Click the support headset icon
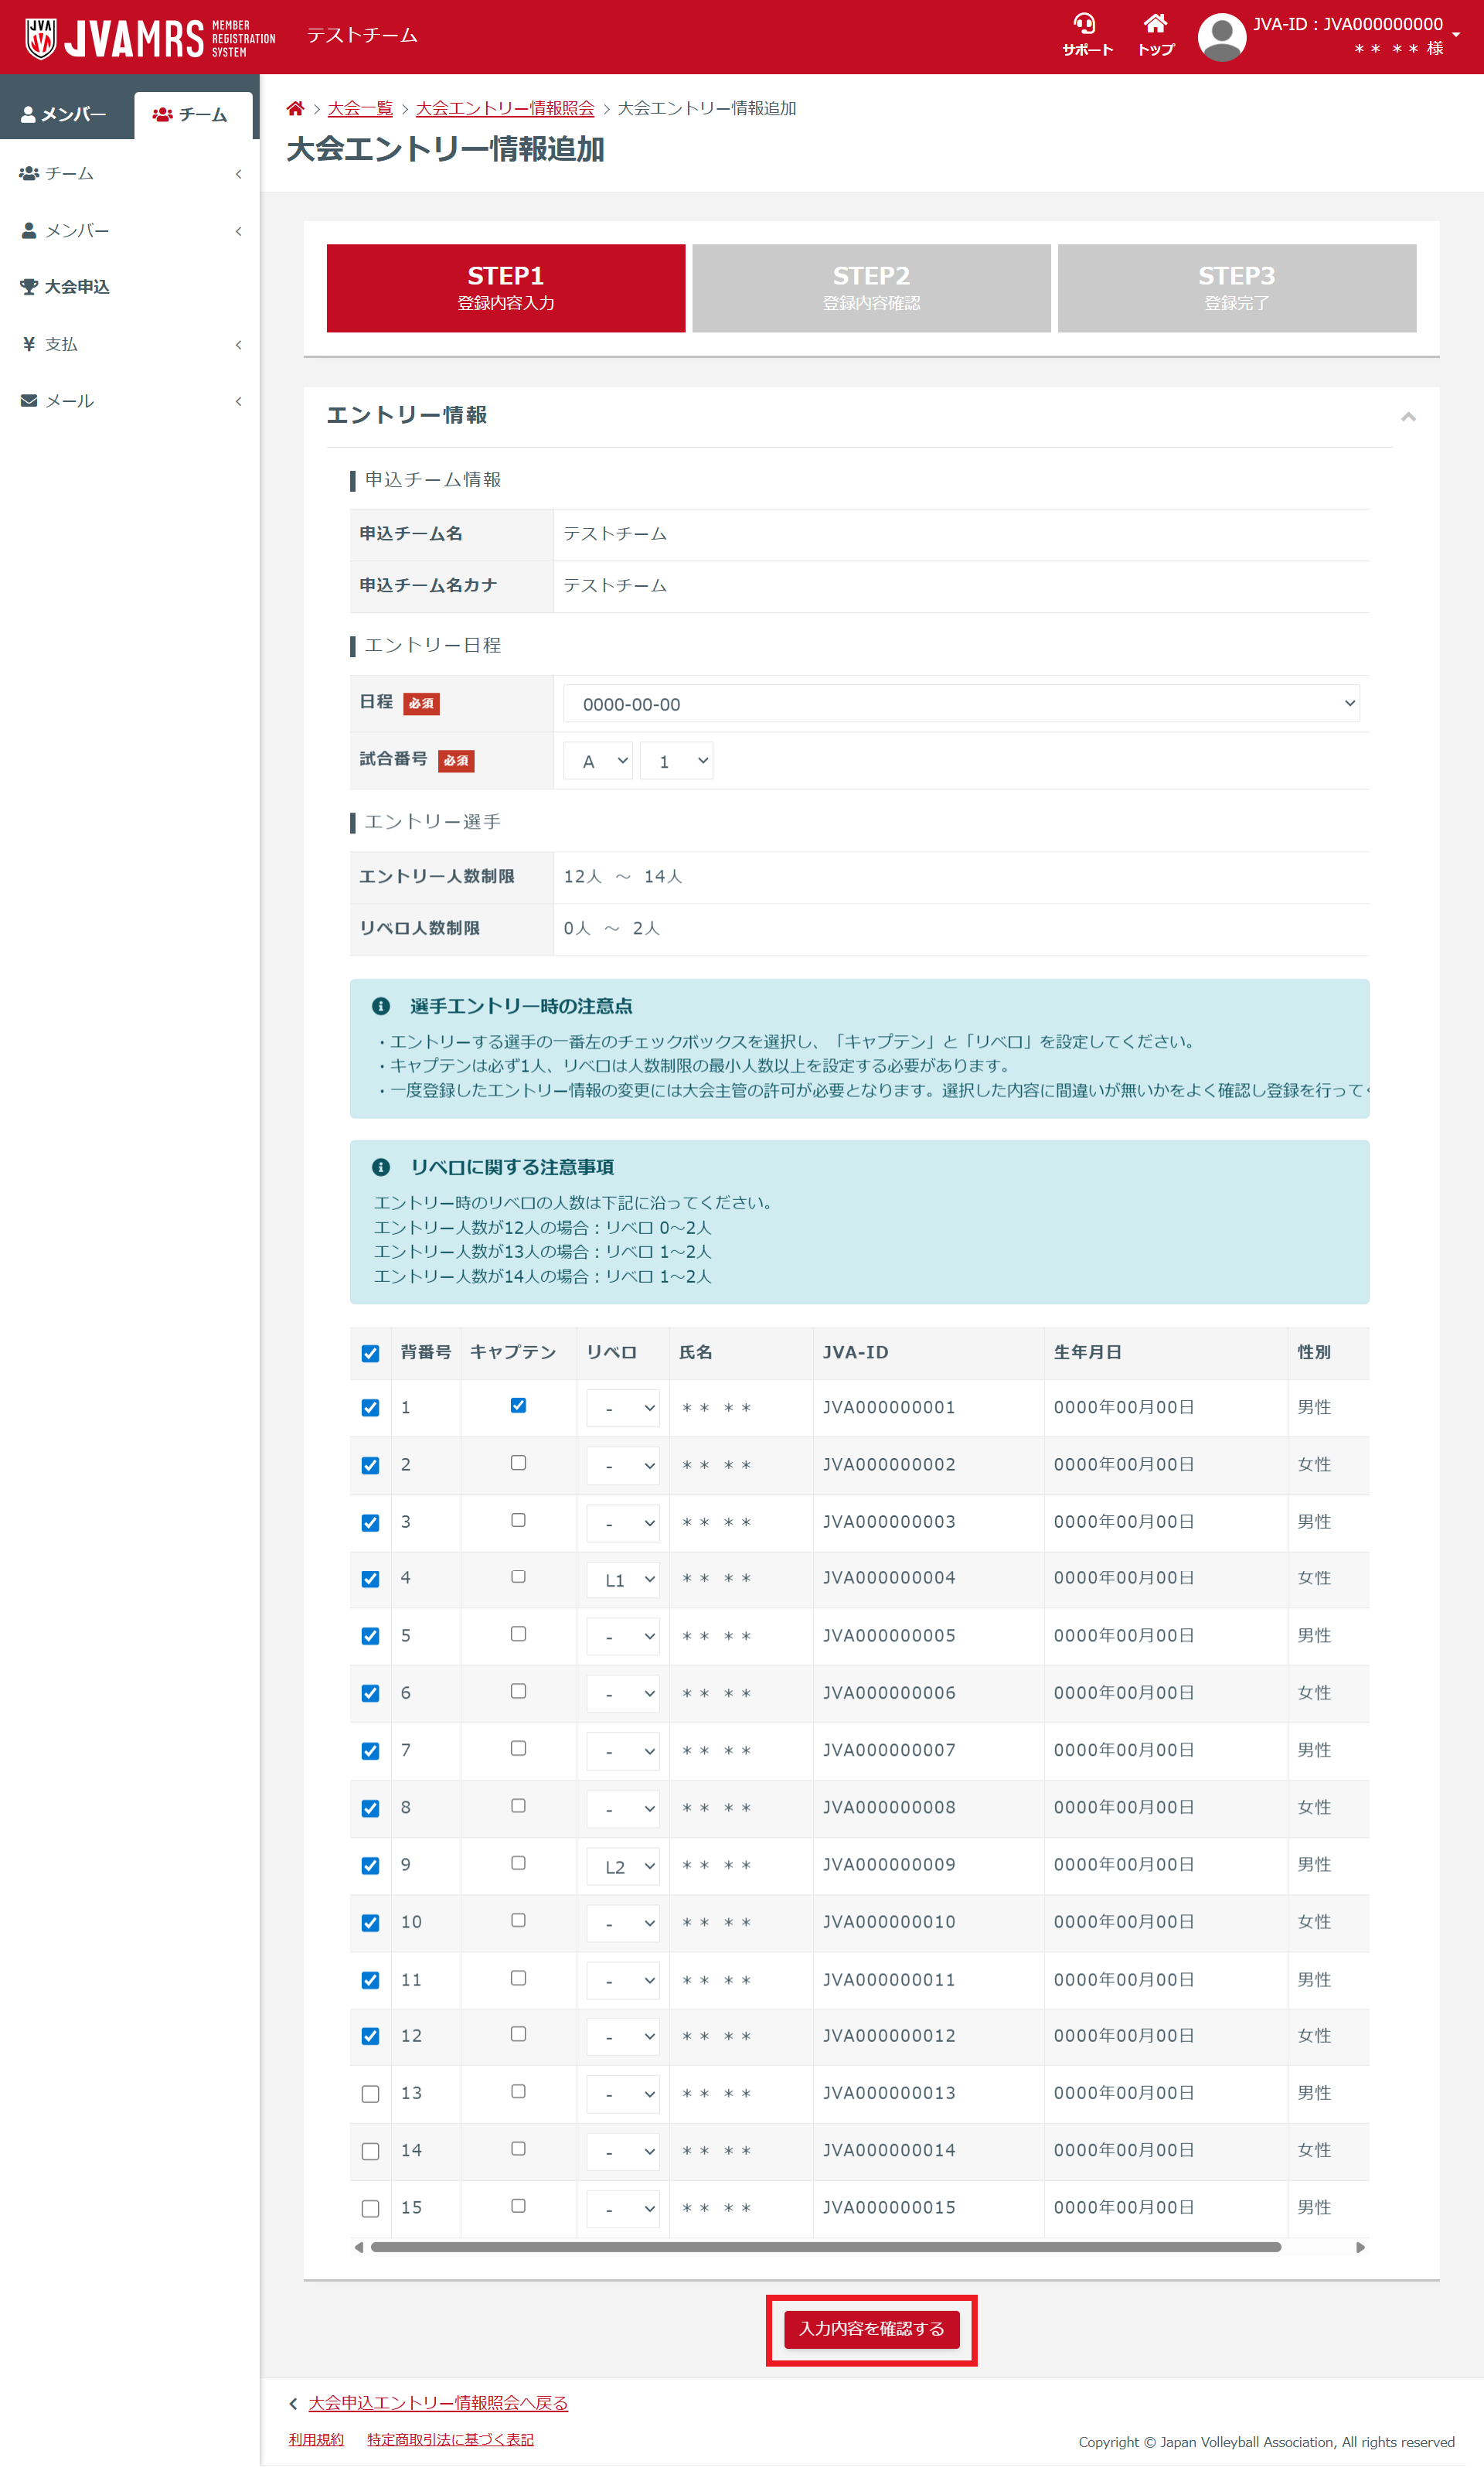The width and height of the screenshot is (1484, 2471). 1085,24
